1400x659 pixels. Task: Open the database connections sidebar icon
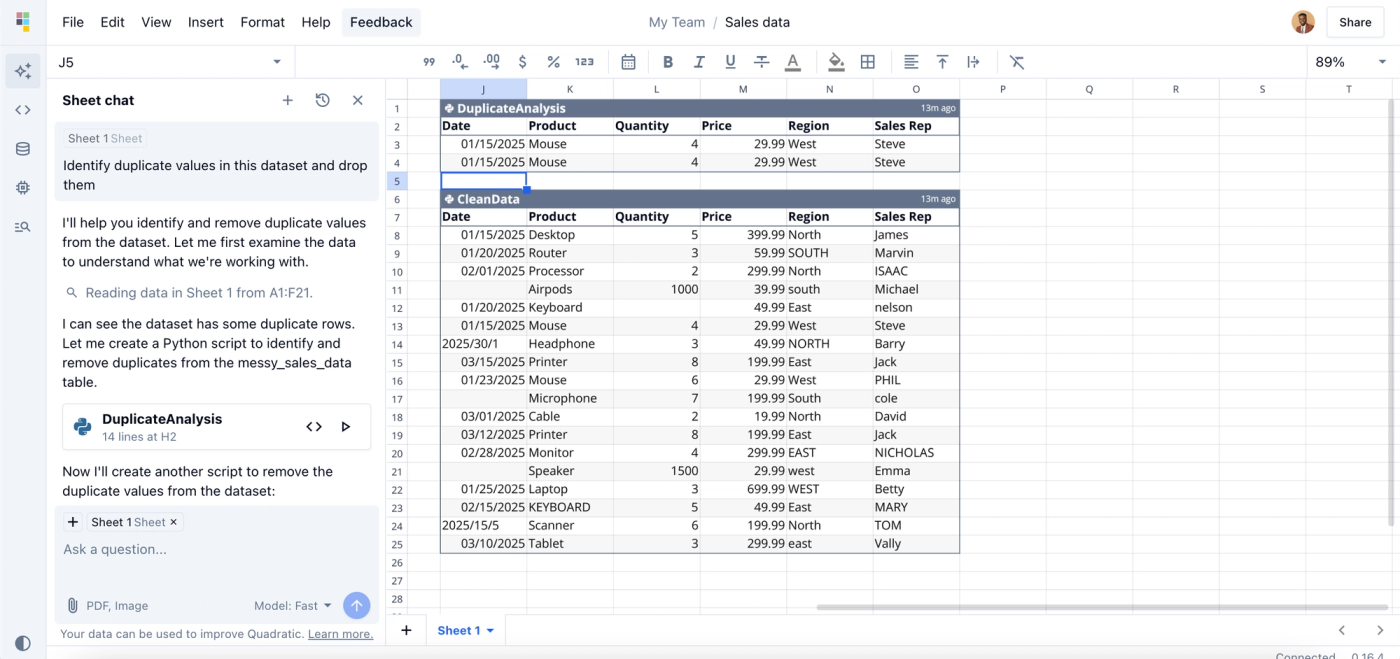23,149
